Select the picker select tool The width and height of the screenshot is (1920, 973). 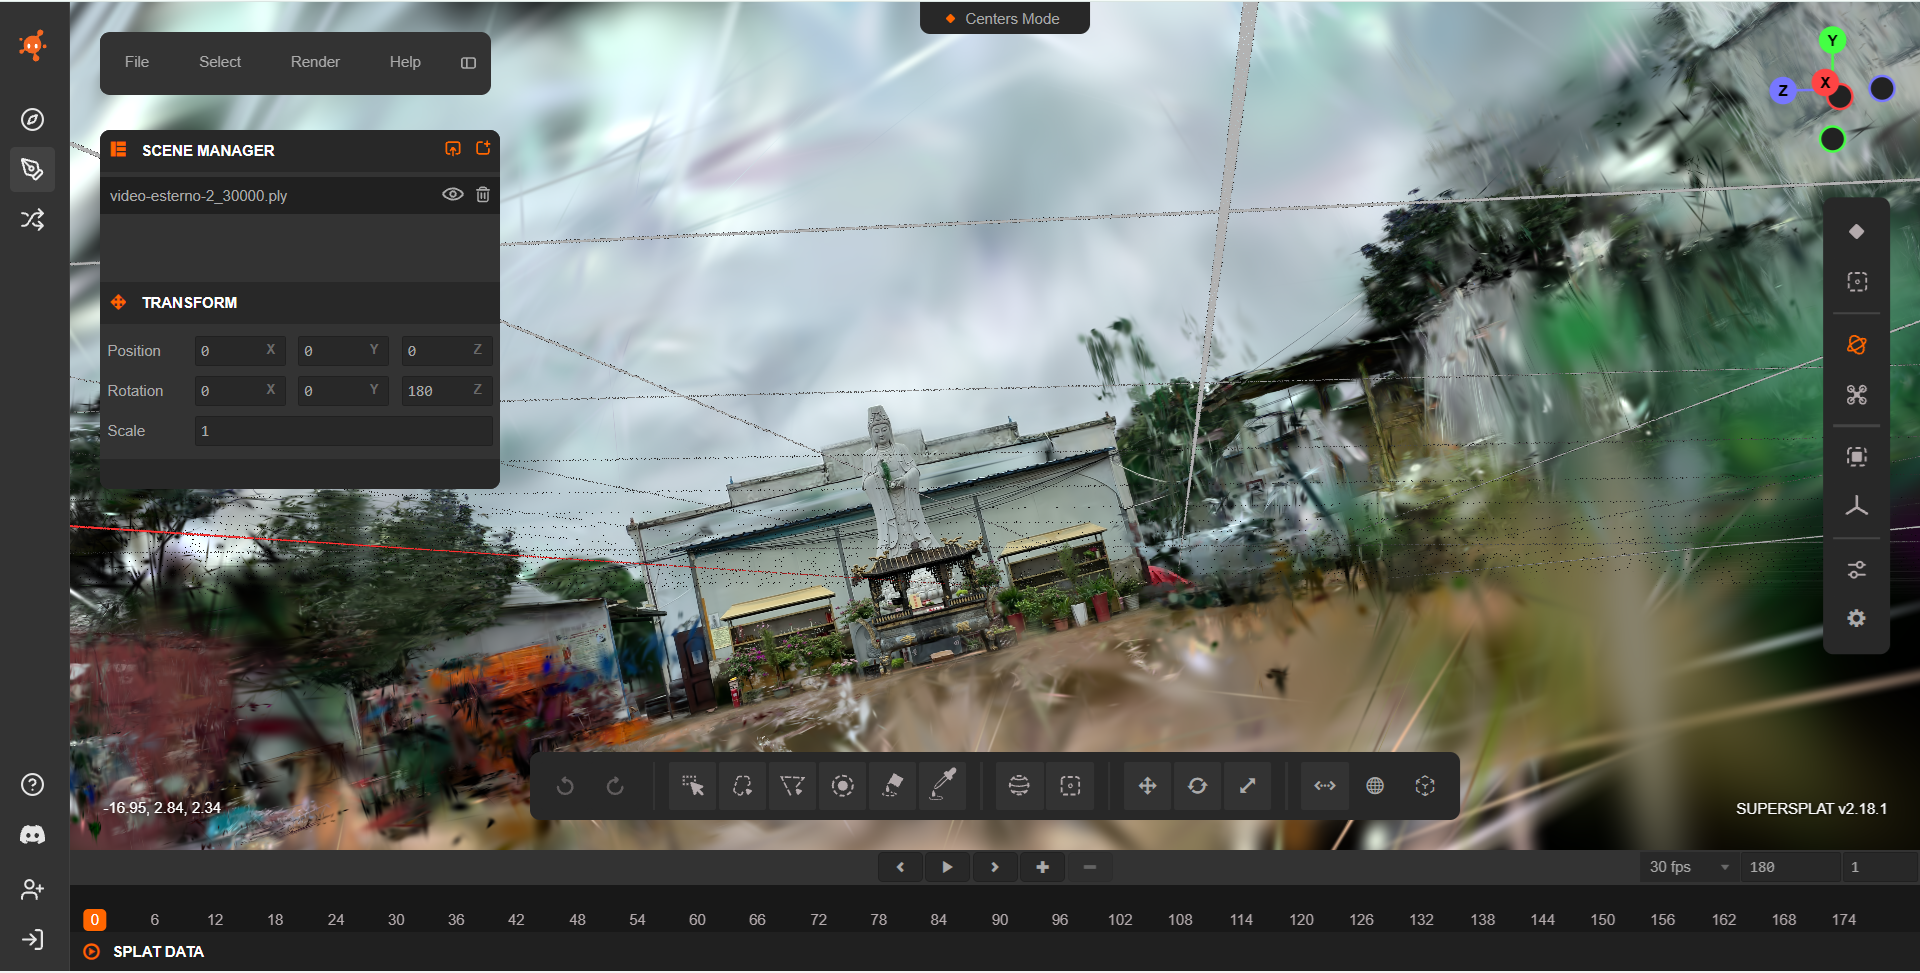pyautogui.click(x=692, y=786)
